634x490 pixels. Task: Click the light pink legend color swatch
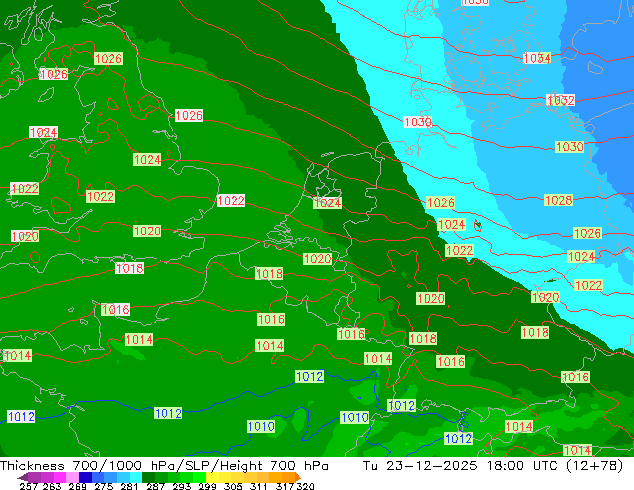[72, 477]
